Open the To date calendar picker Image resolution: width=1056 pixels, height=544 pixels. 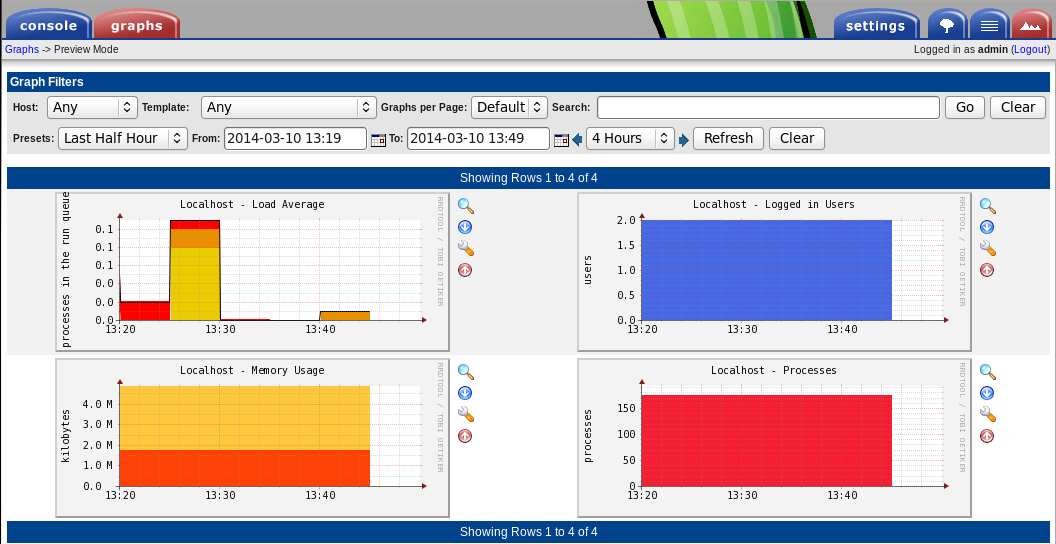pos(561,140)
